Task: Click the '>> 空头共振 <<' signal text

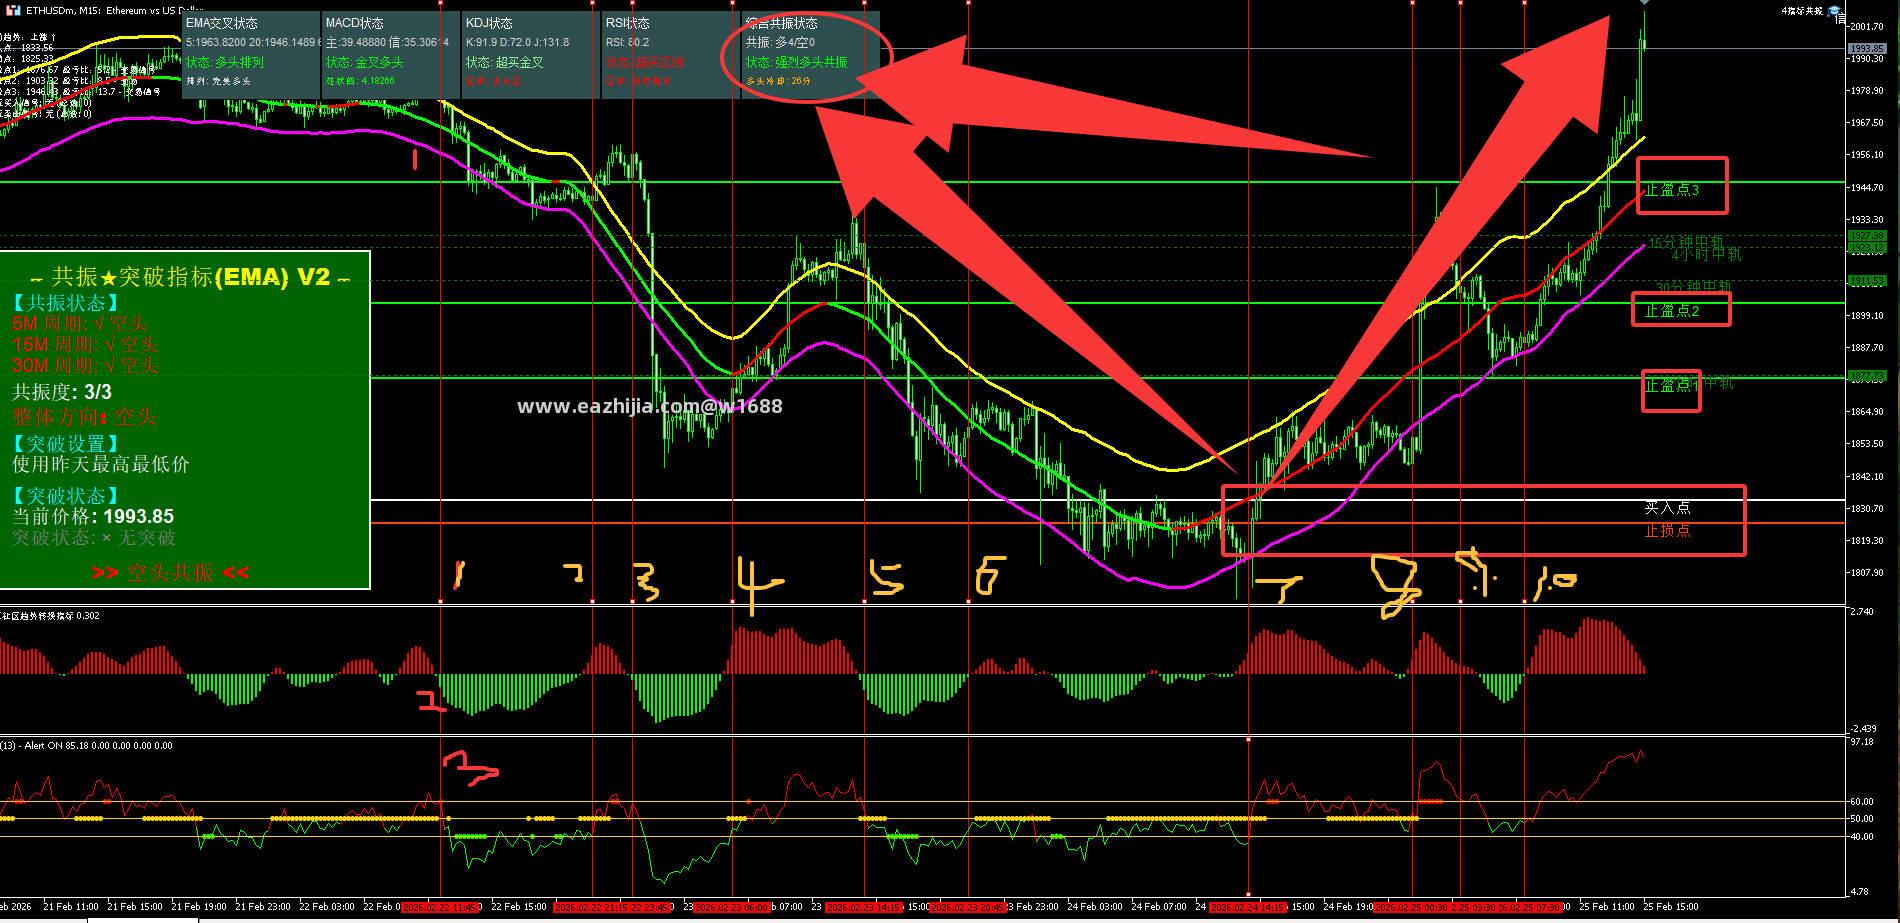Action: 170,572
